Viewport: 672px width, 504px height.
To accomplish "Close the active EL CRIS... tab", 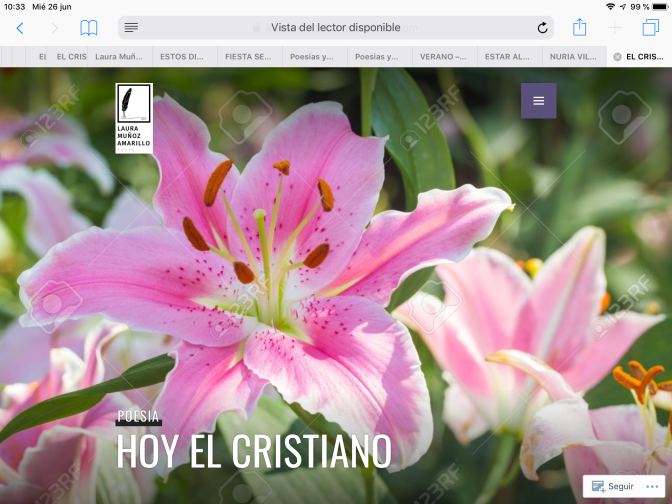I will 616,57.
